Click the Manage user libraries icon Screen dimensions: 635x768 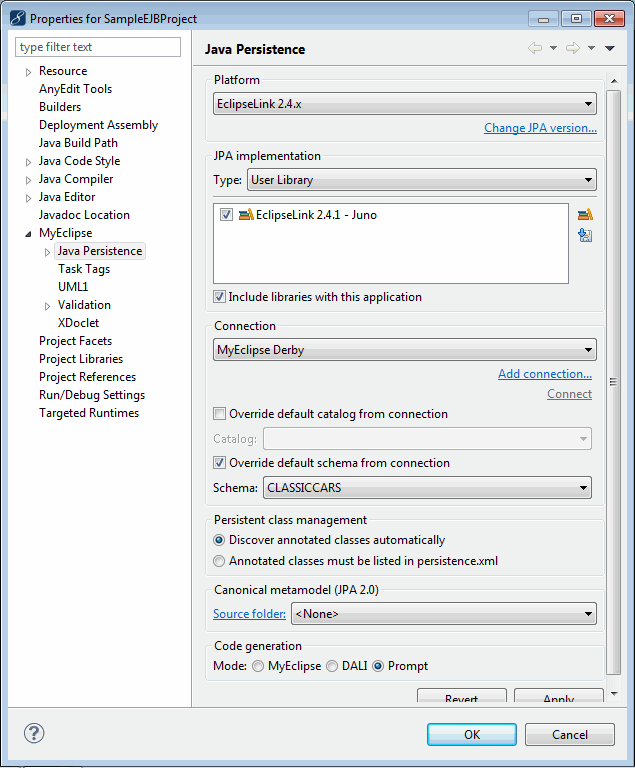[x=585, y=214]
